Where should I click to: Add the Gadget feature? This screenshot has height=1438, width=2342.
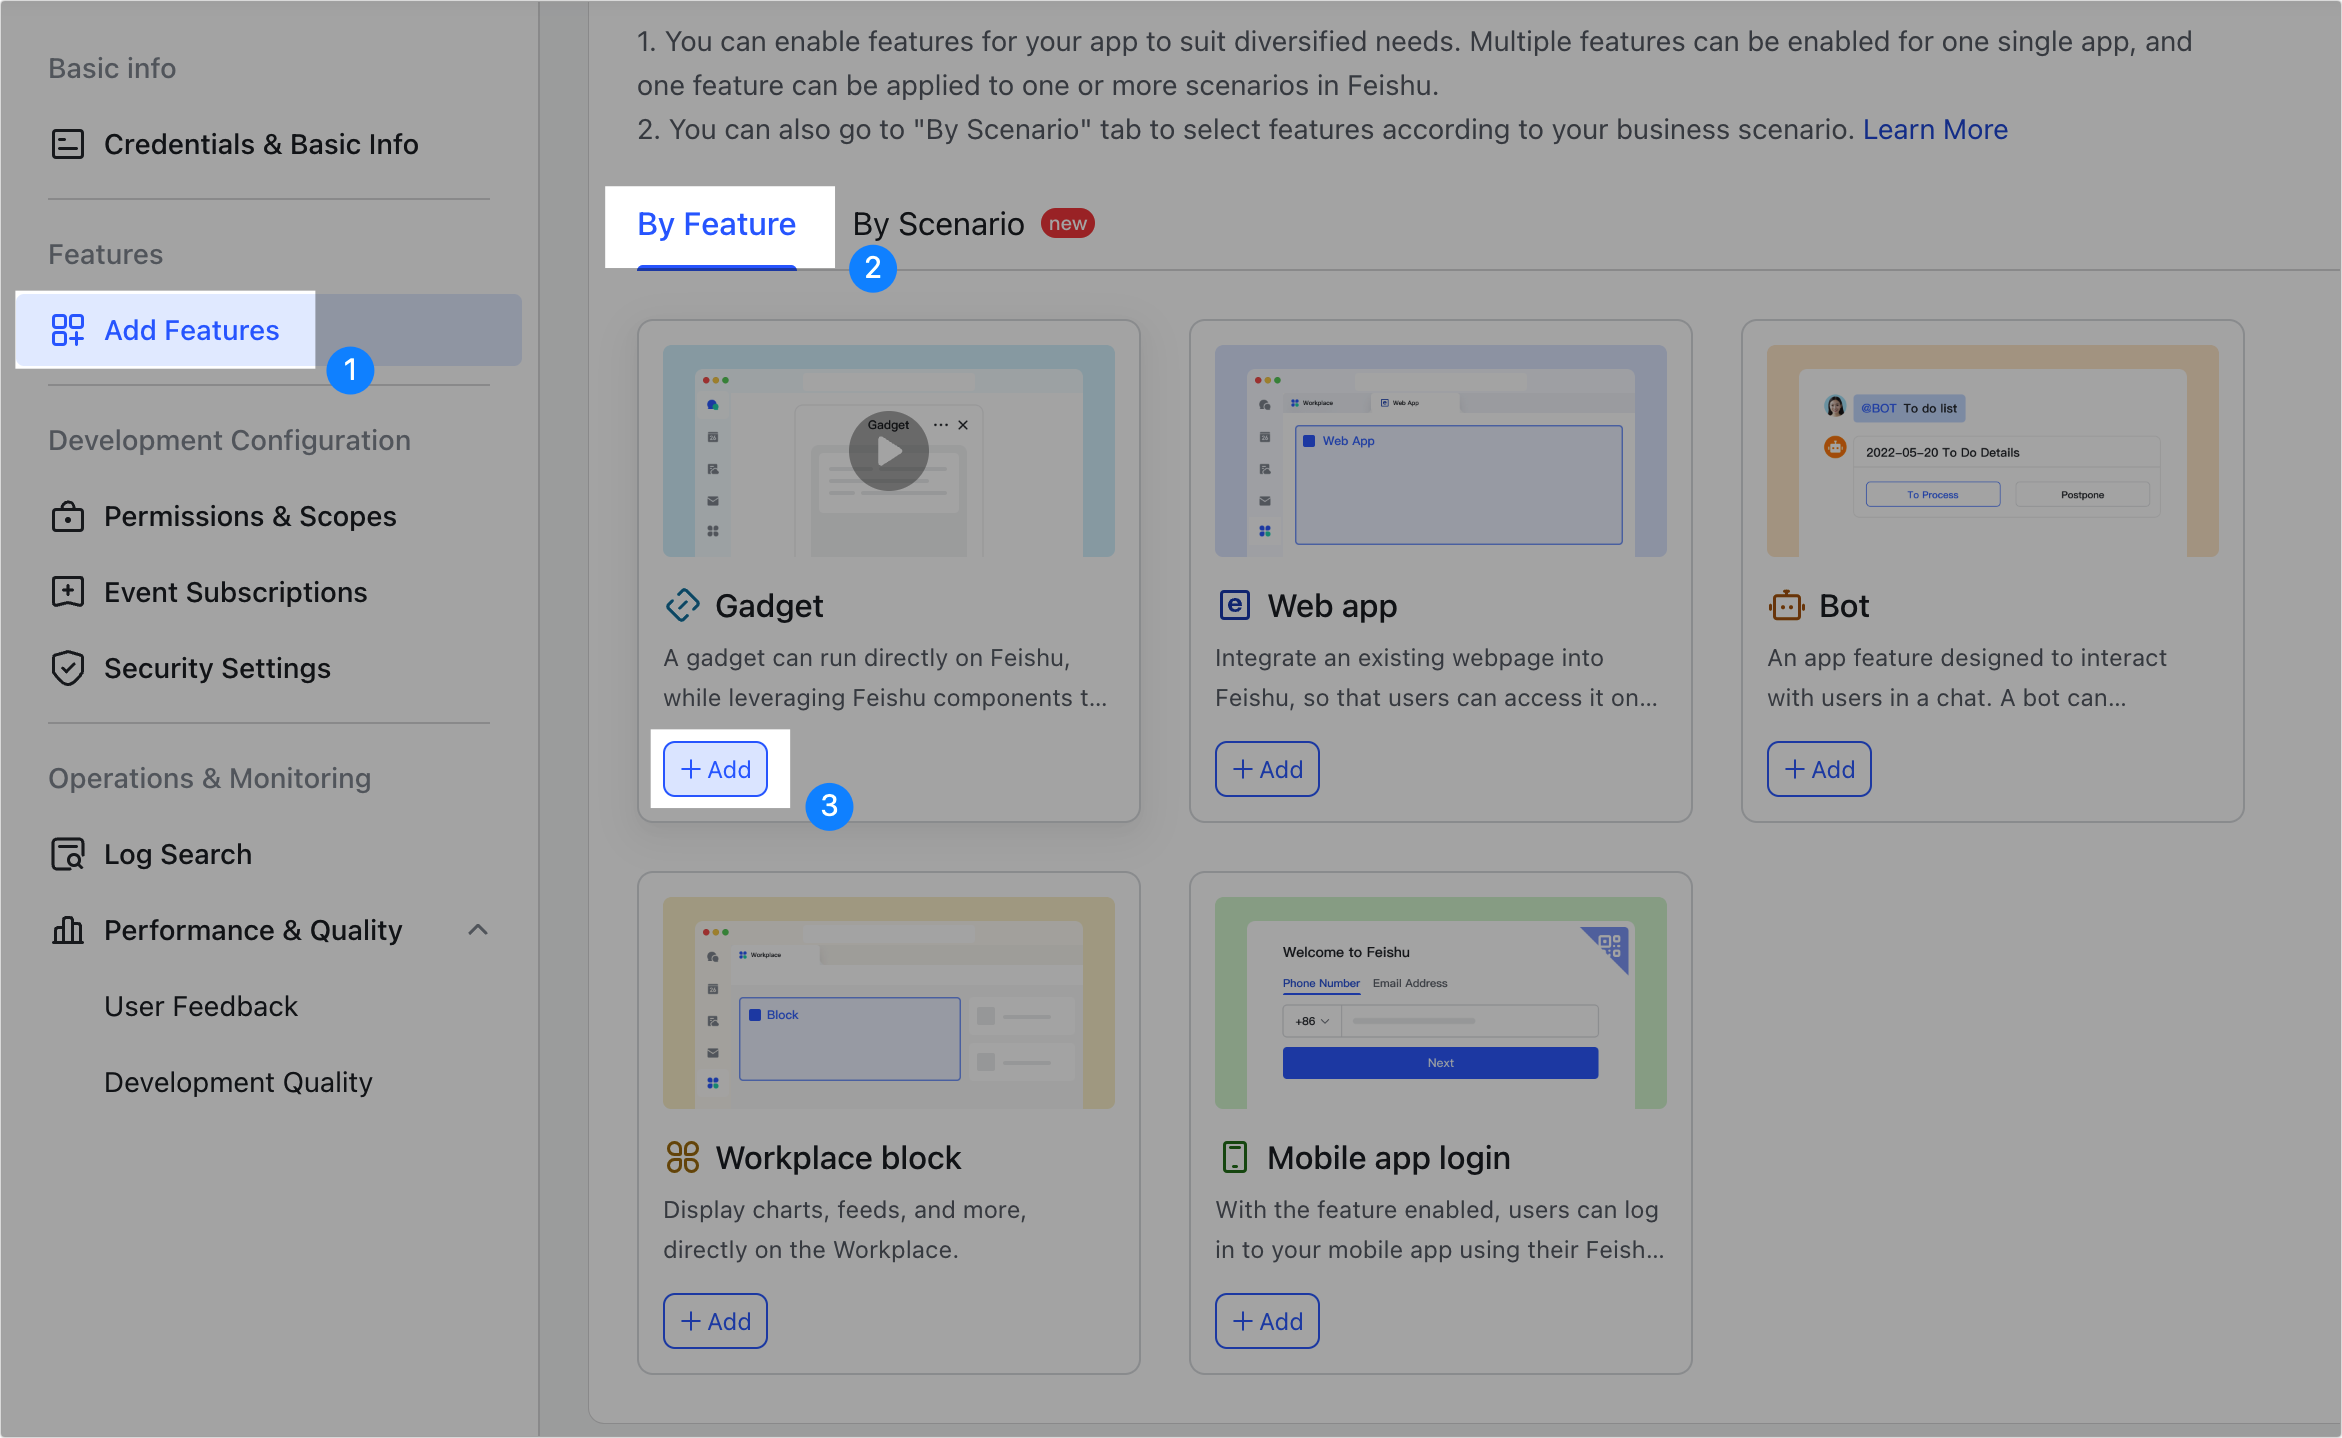pyautogui.click(x=716, y=769)
